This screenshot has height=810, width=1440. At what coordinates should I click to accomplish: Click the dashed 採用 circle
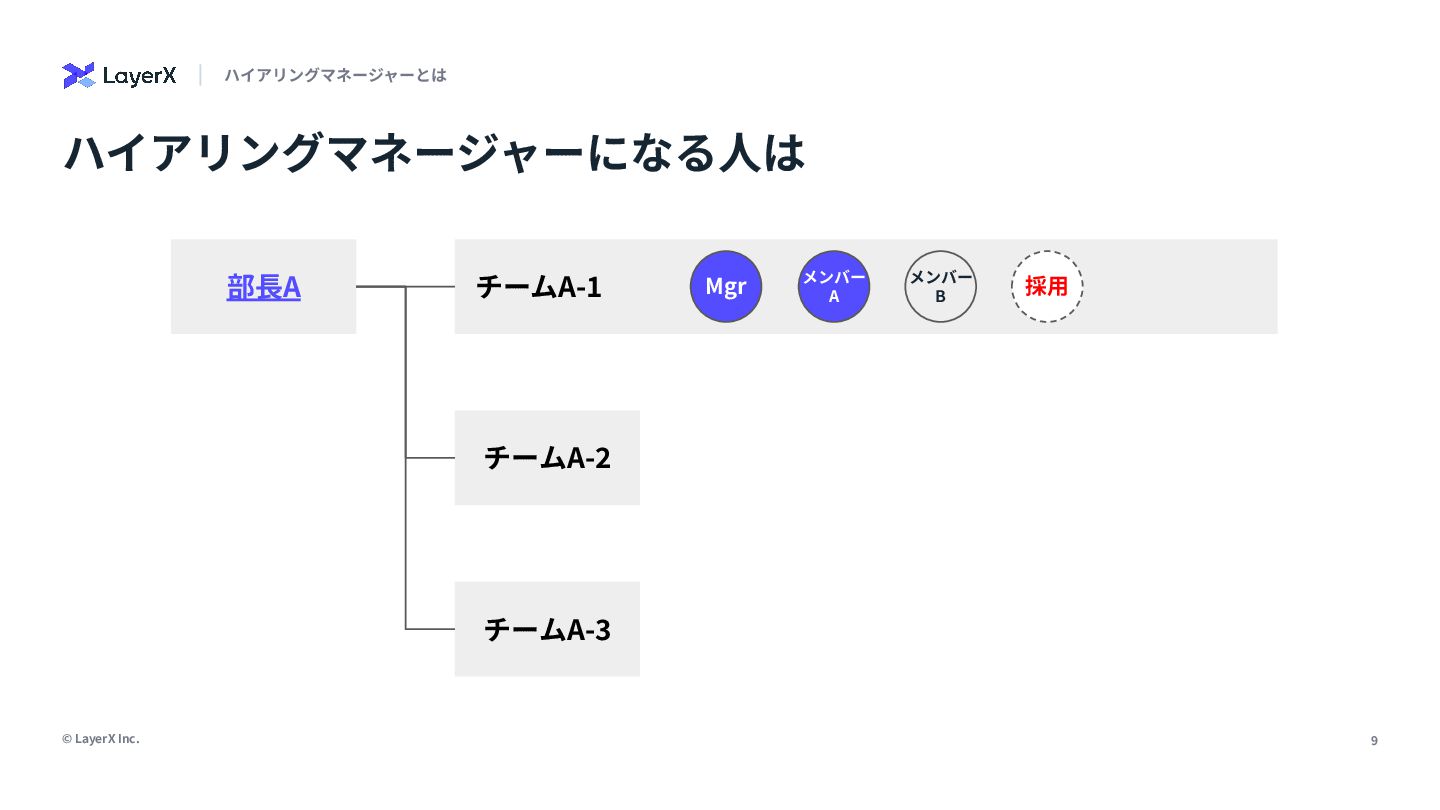tap(1047, 287)
